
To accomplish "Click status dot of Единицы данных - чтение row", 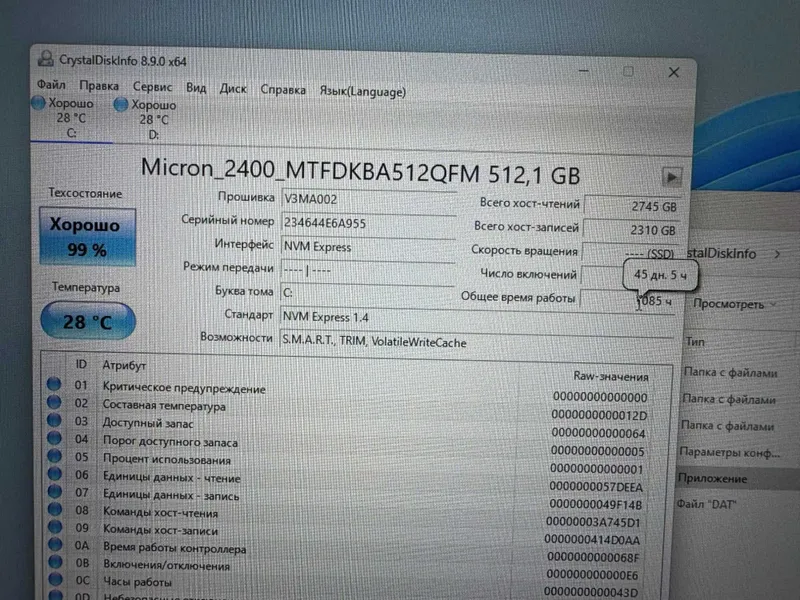I will point(55,473).
